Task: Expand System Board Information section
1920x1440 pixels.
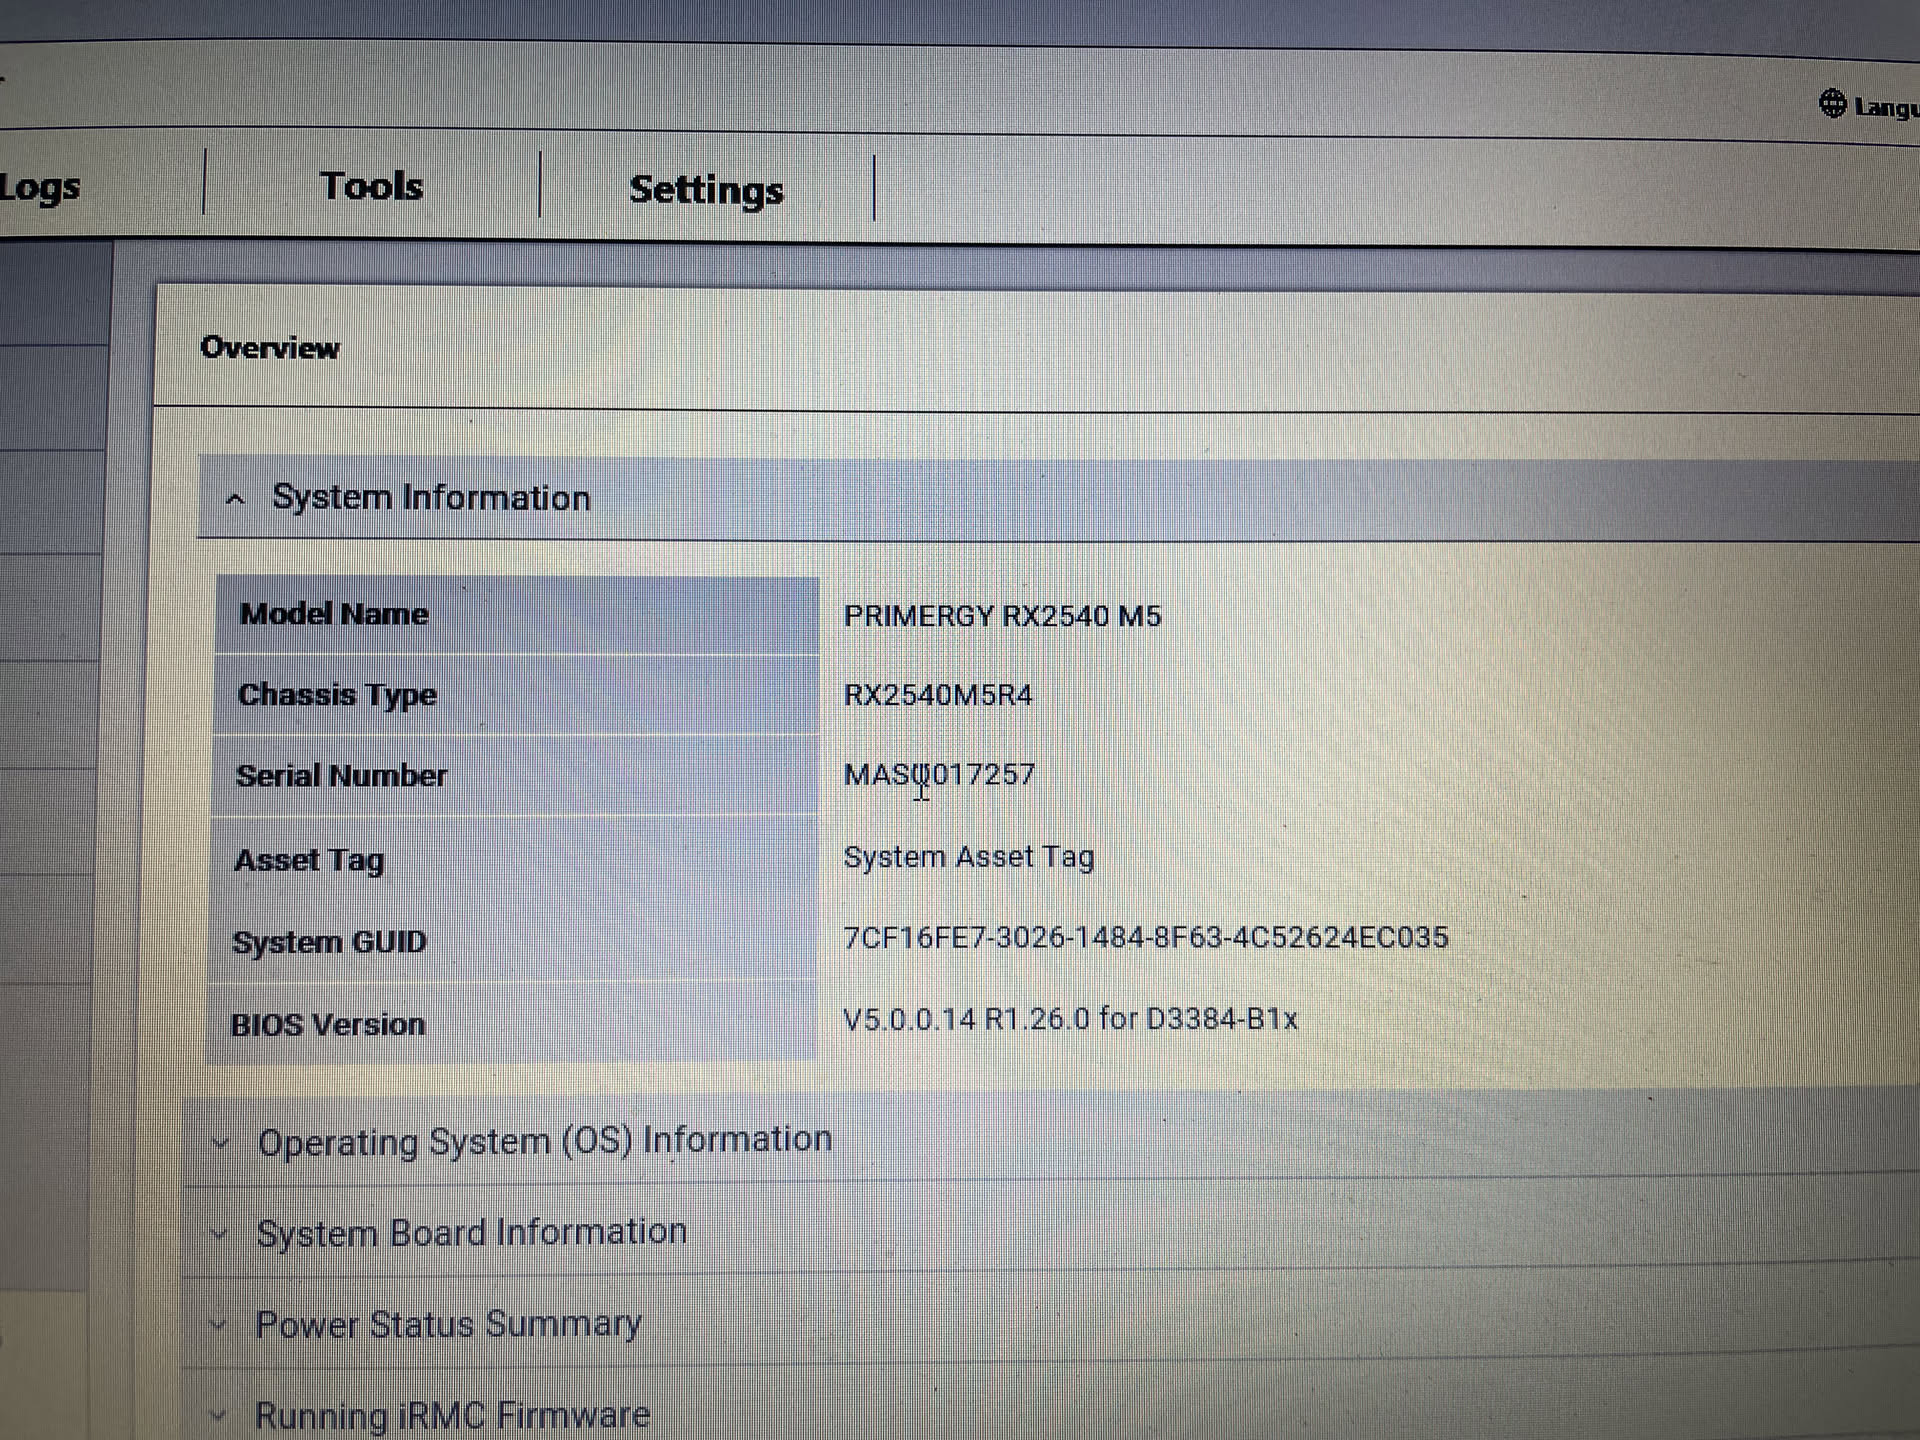Action: coord(471,1233)
